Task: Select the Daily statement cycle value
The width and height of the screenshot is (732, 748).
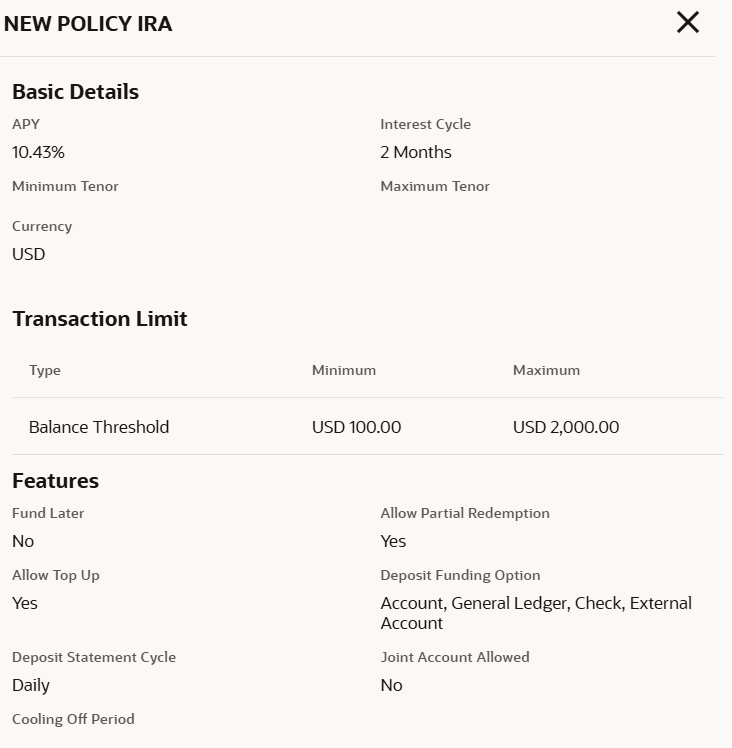Action: pos(31,685)
